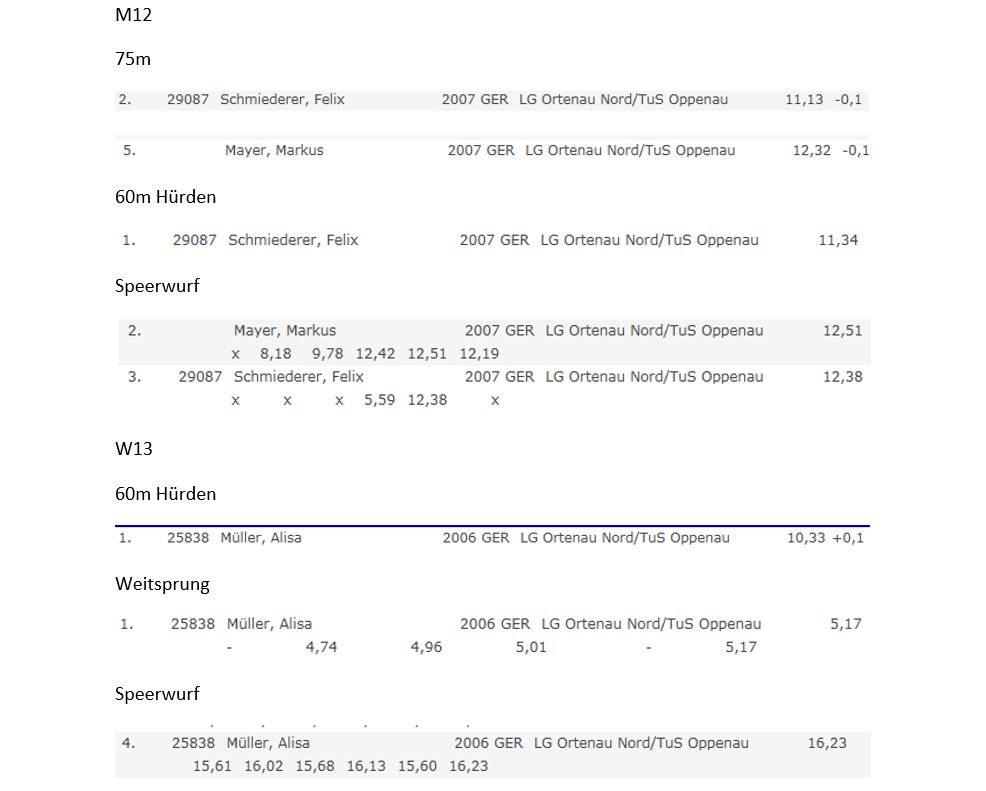Click the W13 age group heading
This screenshot has height=791, width=986.
[x=134, y=449]
